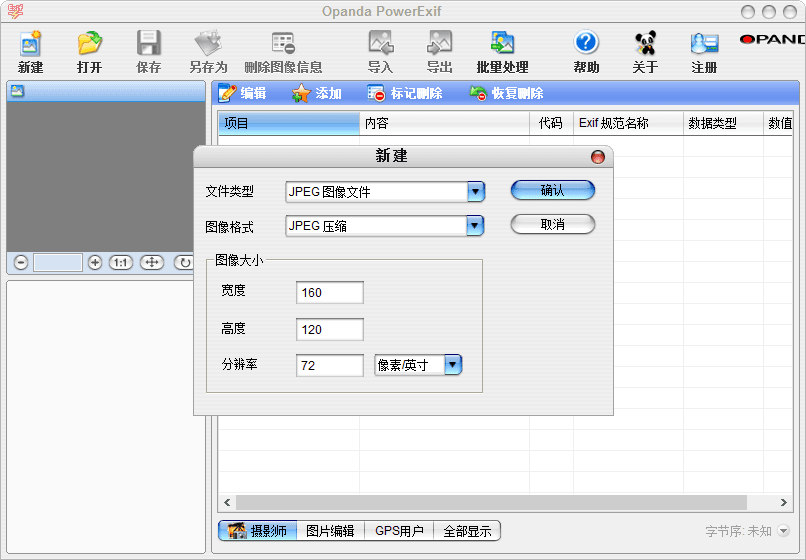Click the 内容 column header
This screenshot has height=560, width=806.
[x=445, y=123]
